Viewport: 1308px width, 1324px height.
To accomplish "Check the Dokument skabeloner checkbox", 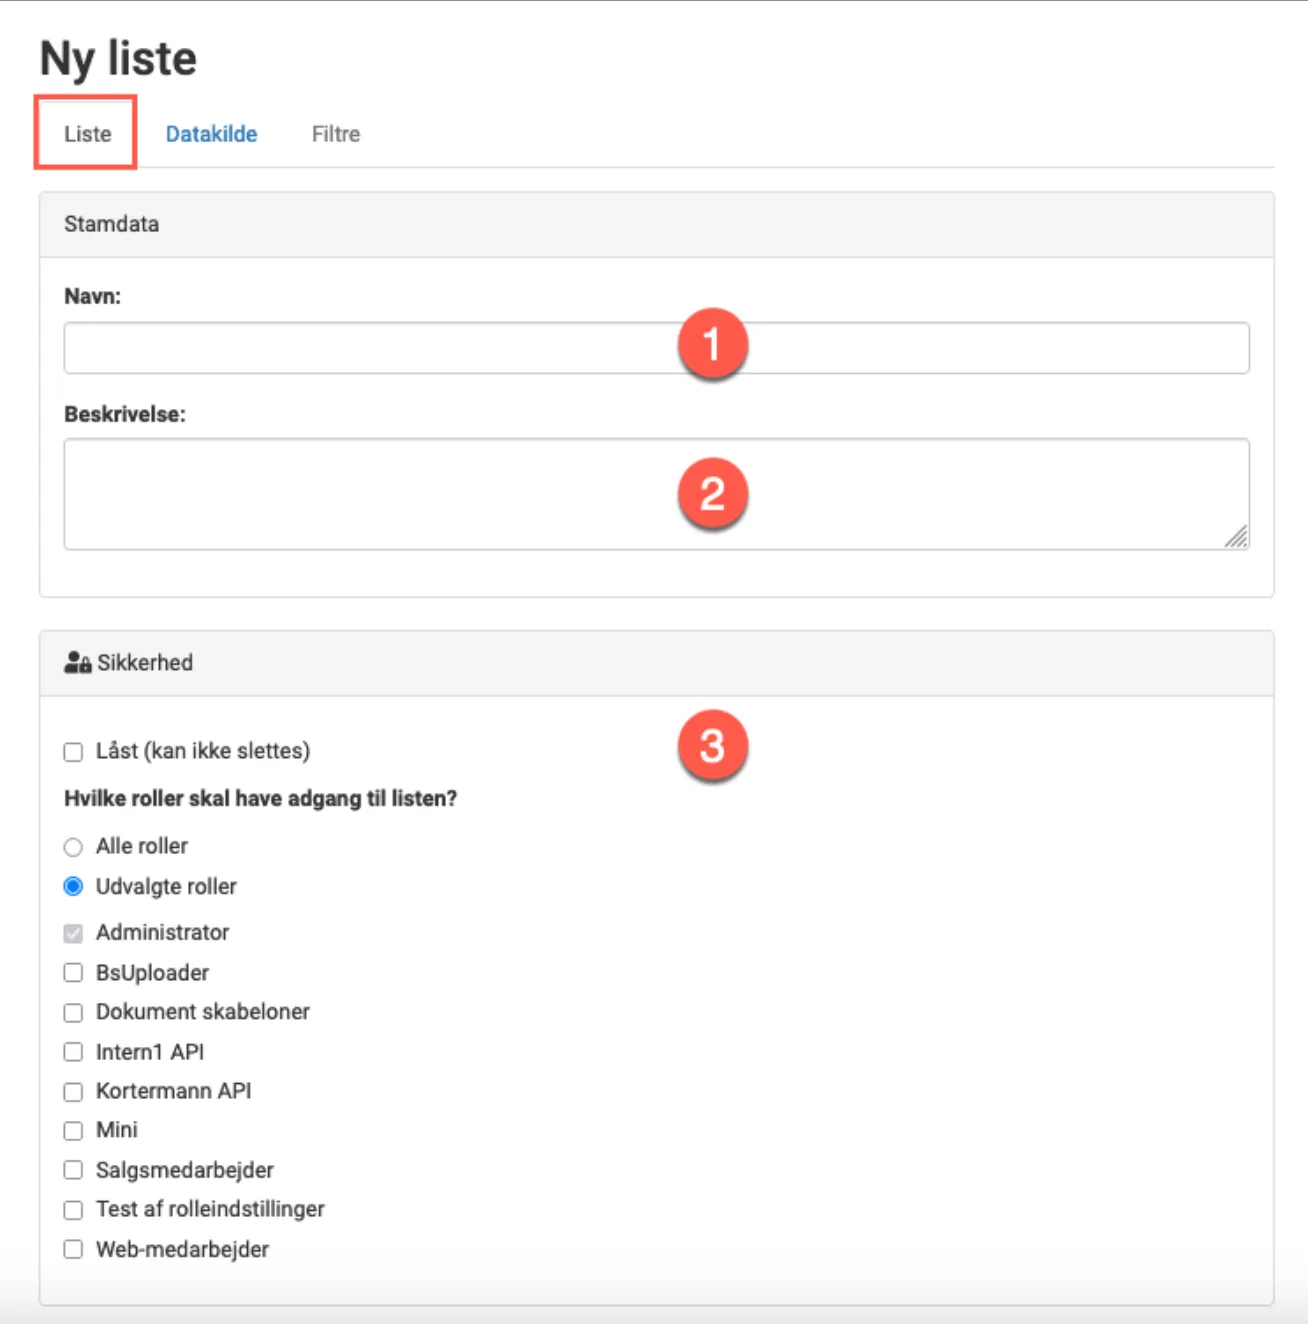I will click(73, 1013).
